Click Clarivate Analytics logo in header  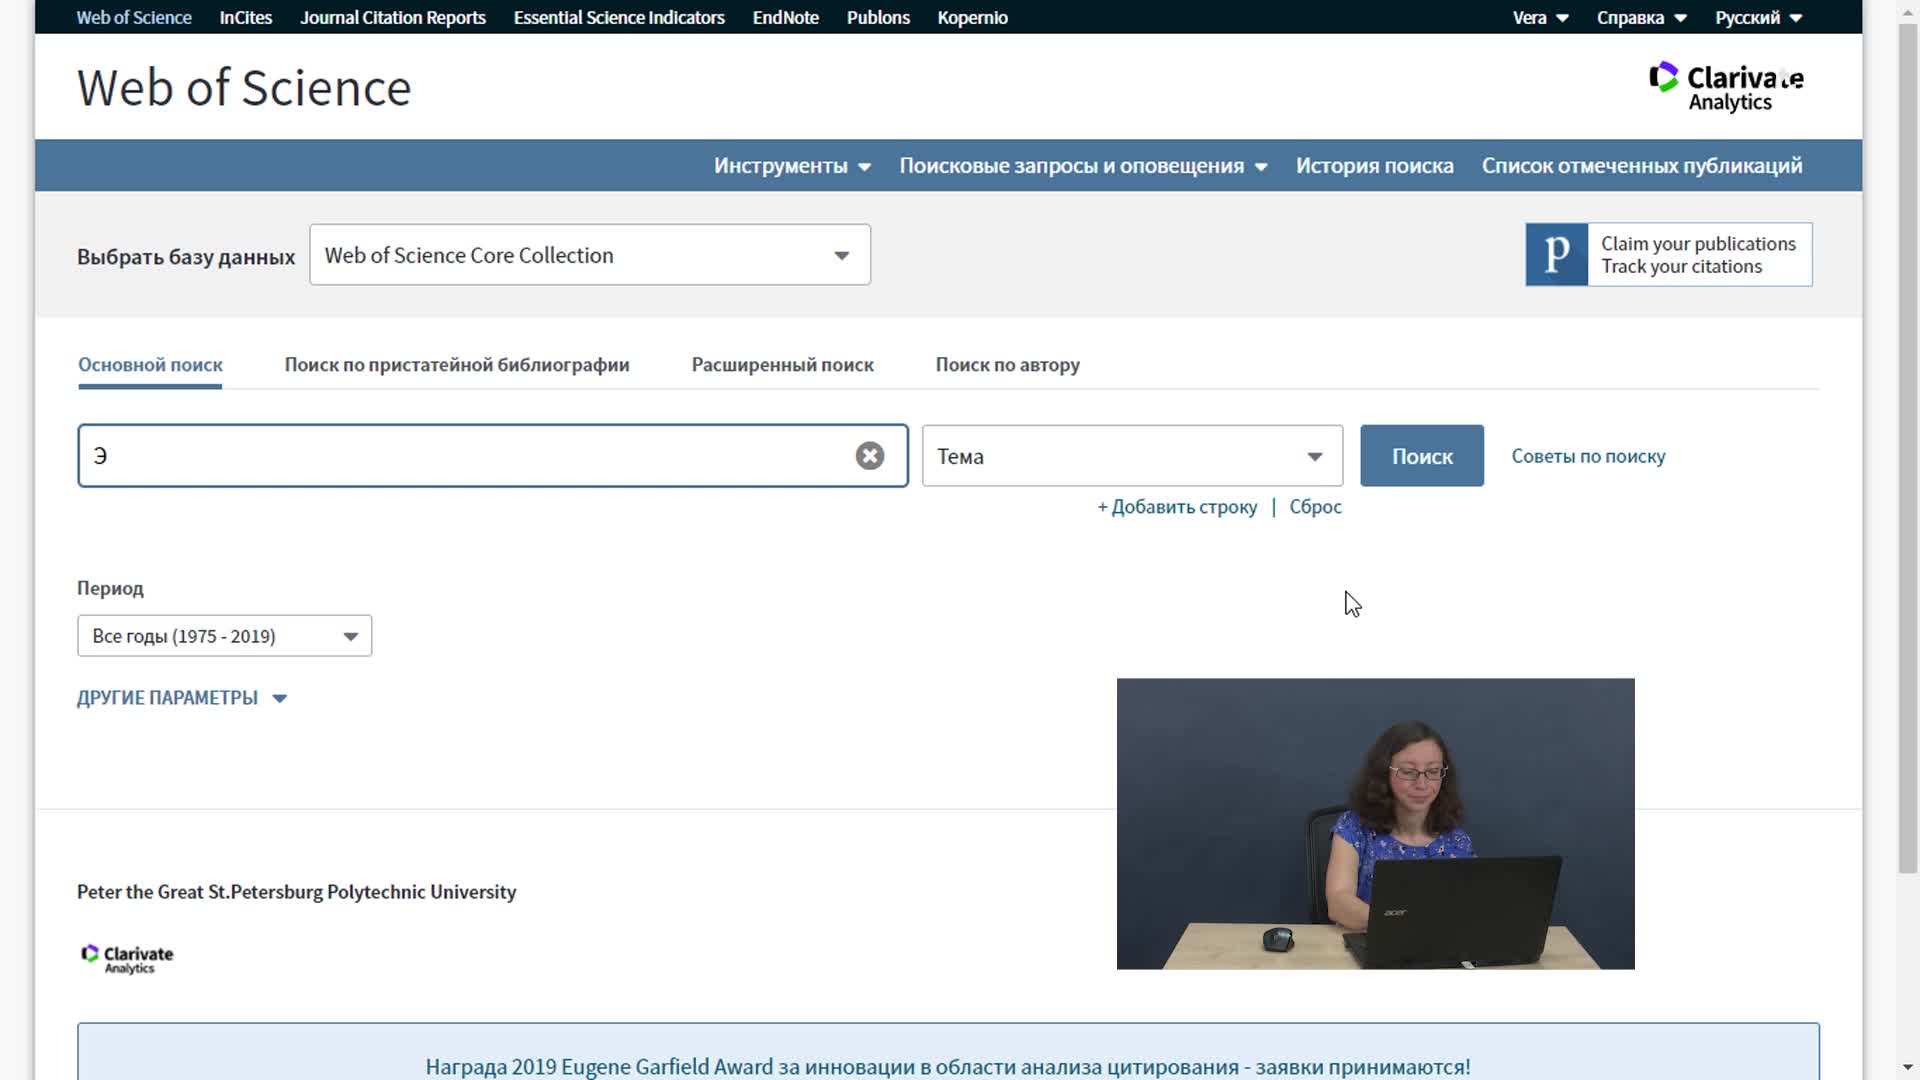click(1726, 87)
